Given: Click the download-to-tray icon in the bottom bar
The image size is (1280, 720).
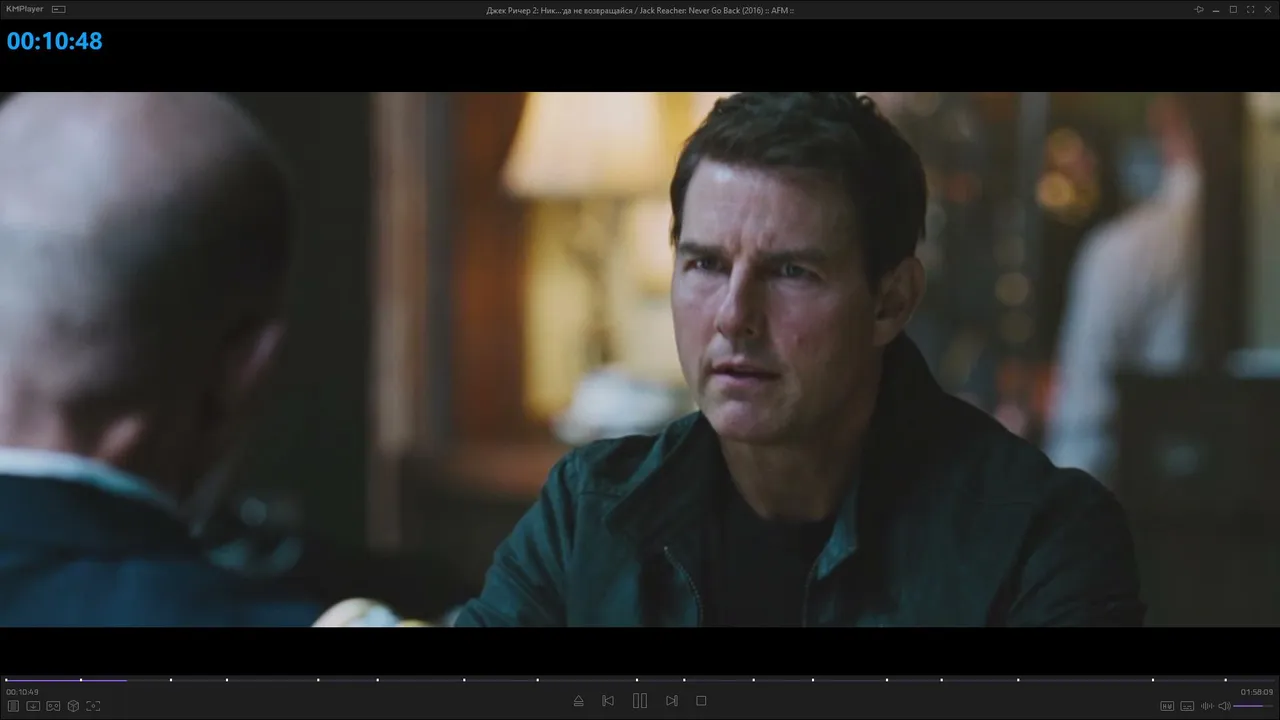Looking at the screenshot, I should [33, 706].
